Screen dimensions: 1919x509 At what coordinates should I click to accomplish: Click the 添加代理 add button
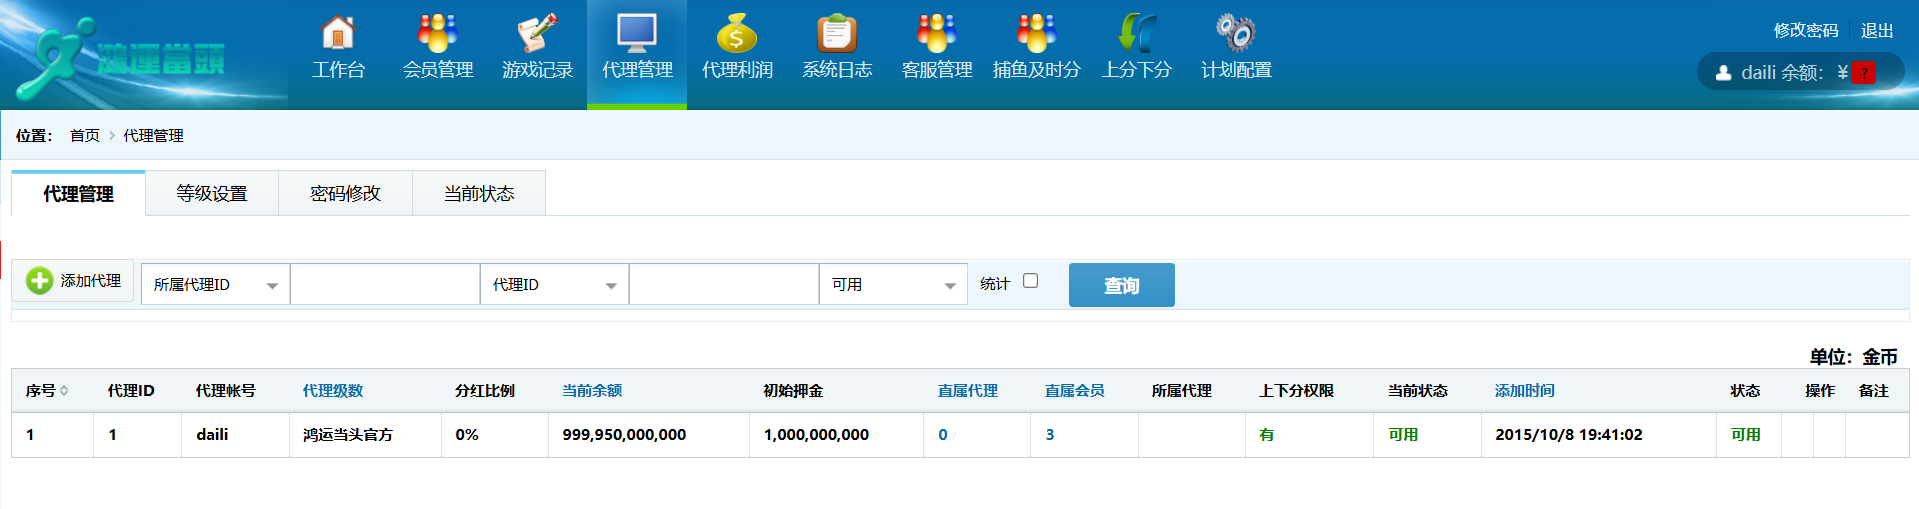(x=74, y=281)
